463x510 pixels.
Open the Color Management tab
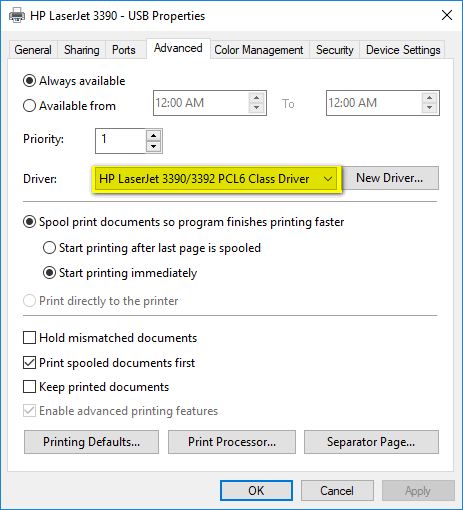[259, 50]
